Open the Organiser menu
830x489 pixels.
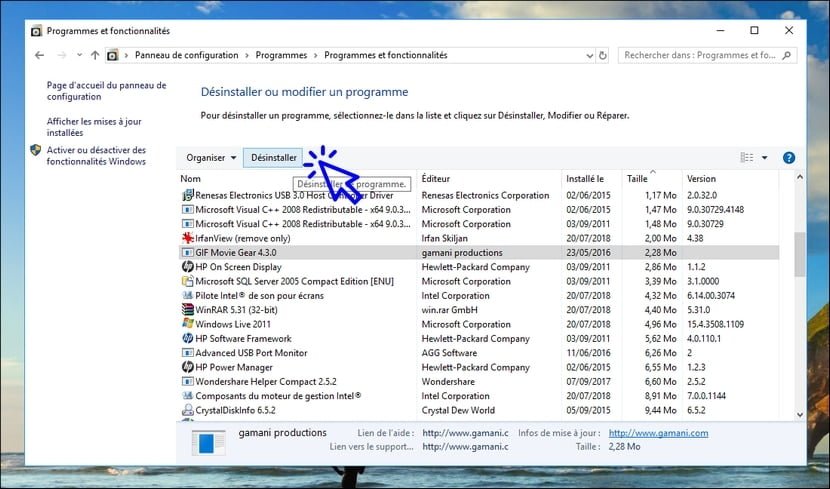(211, 158)
